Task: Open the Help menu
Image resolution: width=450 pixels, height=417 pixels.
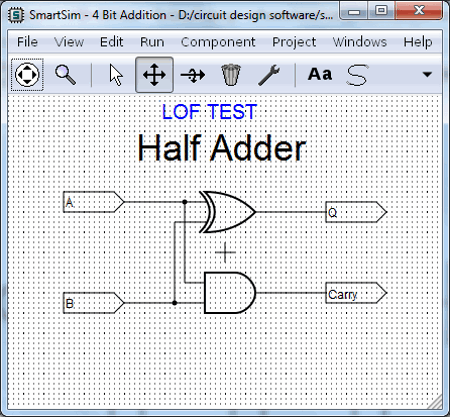Action: coord(418,42)
